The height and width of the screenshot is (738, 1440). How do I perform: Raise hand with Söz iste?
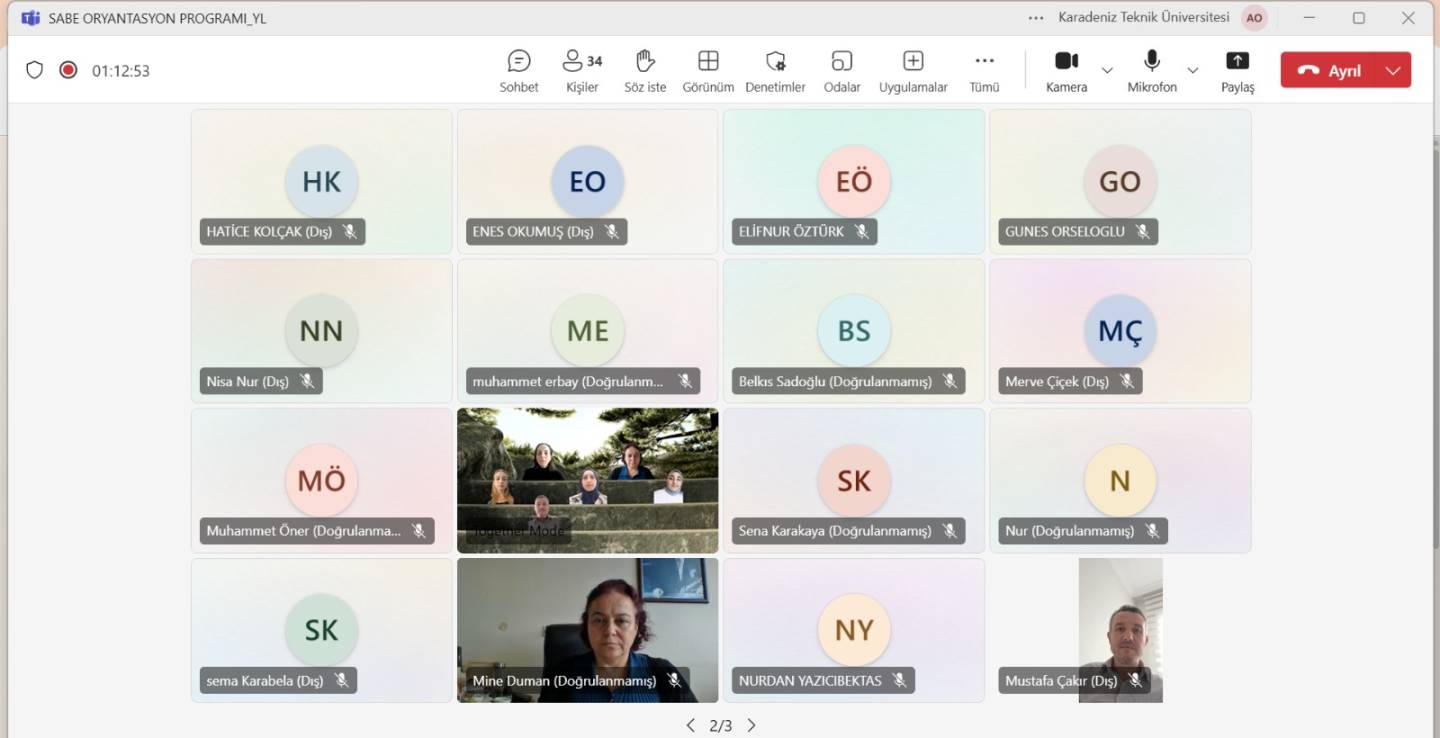tap(645, 71)
